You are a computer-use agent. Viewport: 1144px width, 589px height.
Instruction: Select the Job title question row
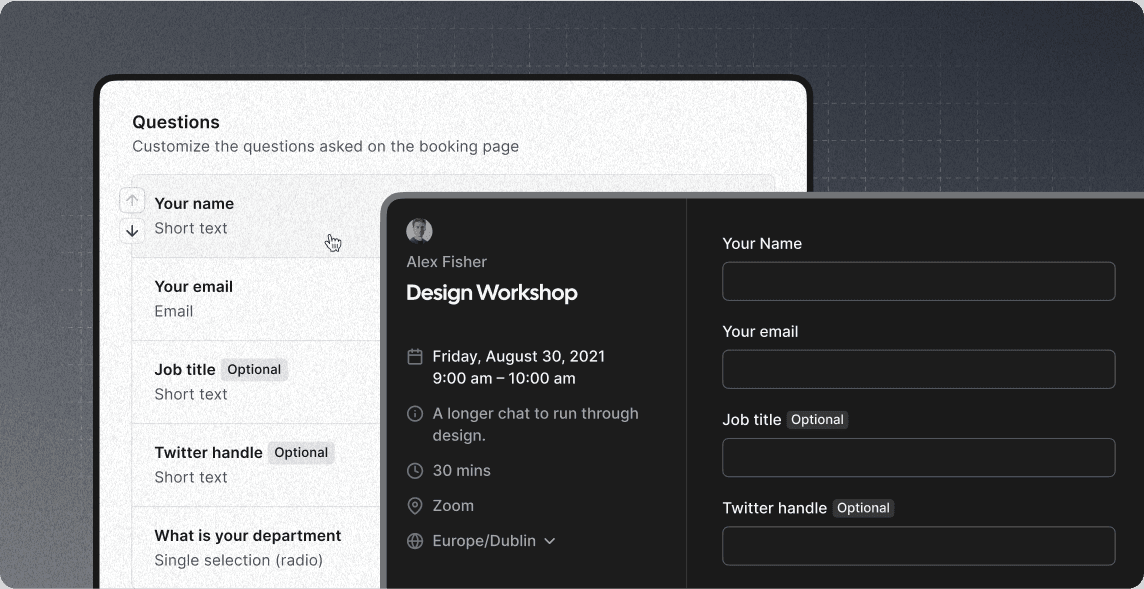(x=257, y=382)
